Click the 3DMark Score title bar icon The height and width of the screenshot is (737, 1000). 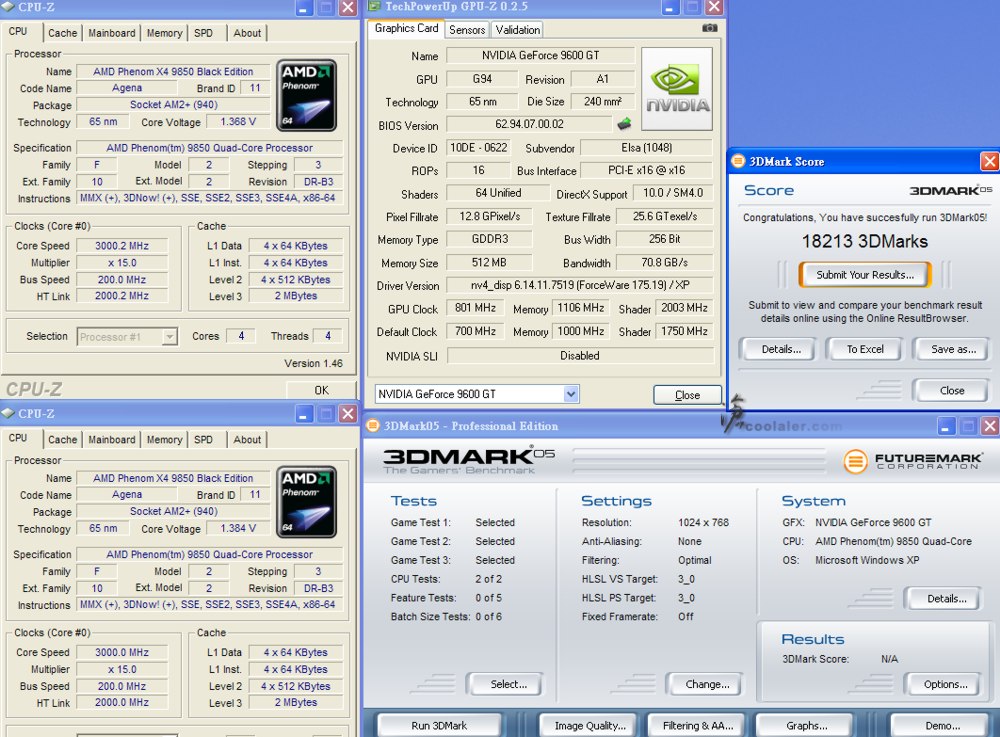(x=738, y=161)
